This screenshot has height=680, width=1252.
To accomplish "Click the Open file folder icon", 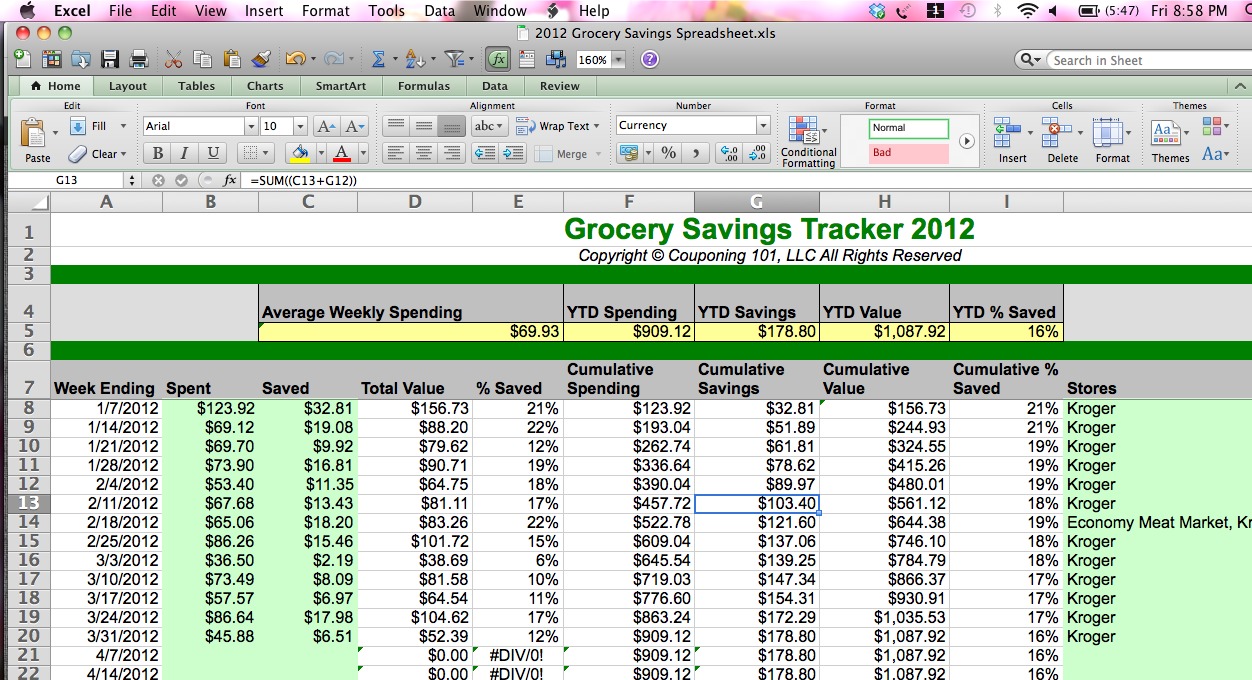I will click(x=80, y=59).
